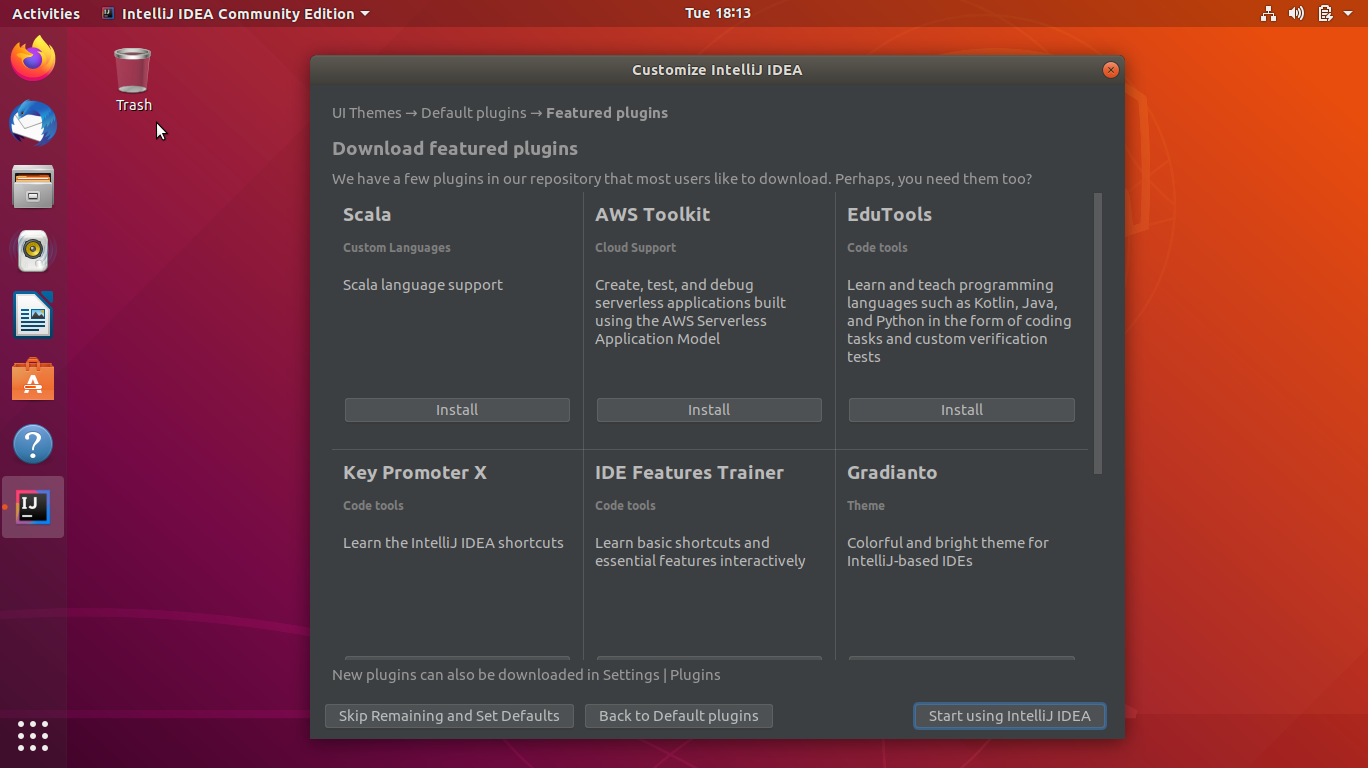The height and width of the screenshot is (768, 1368).
Task: Open the Rhythmbox music player
Action: click(x=33, y=251)
